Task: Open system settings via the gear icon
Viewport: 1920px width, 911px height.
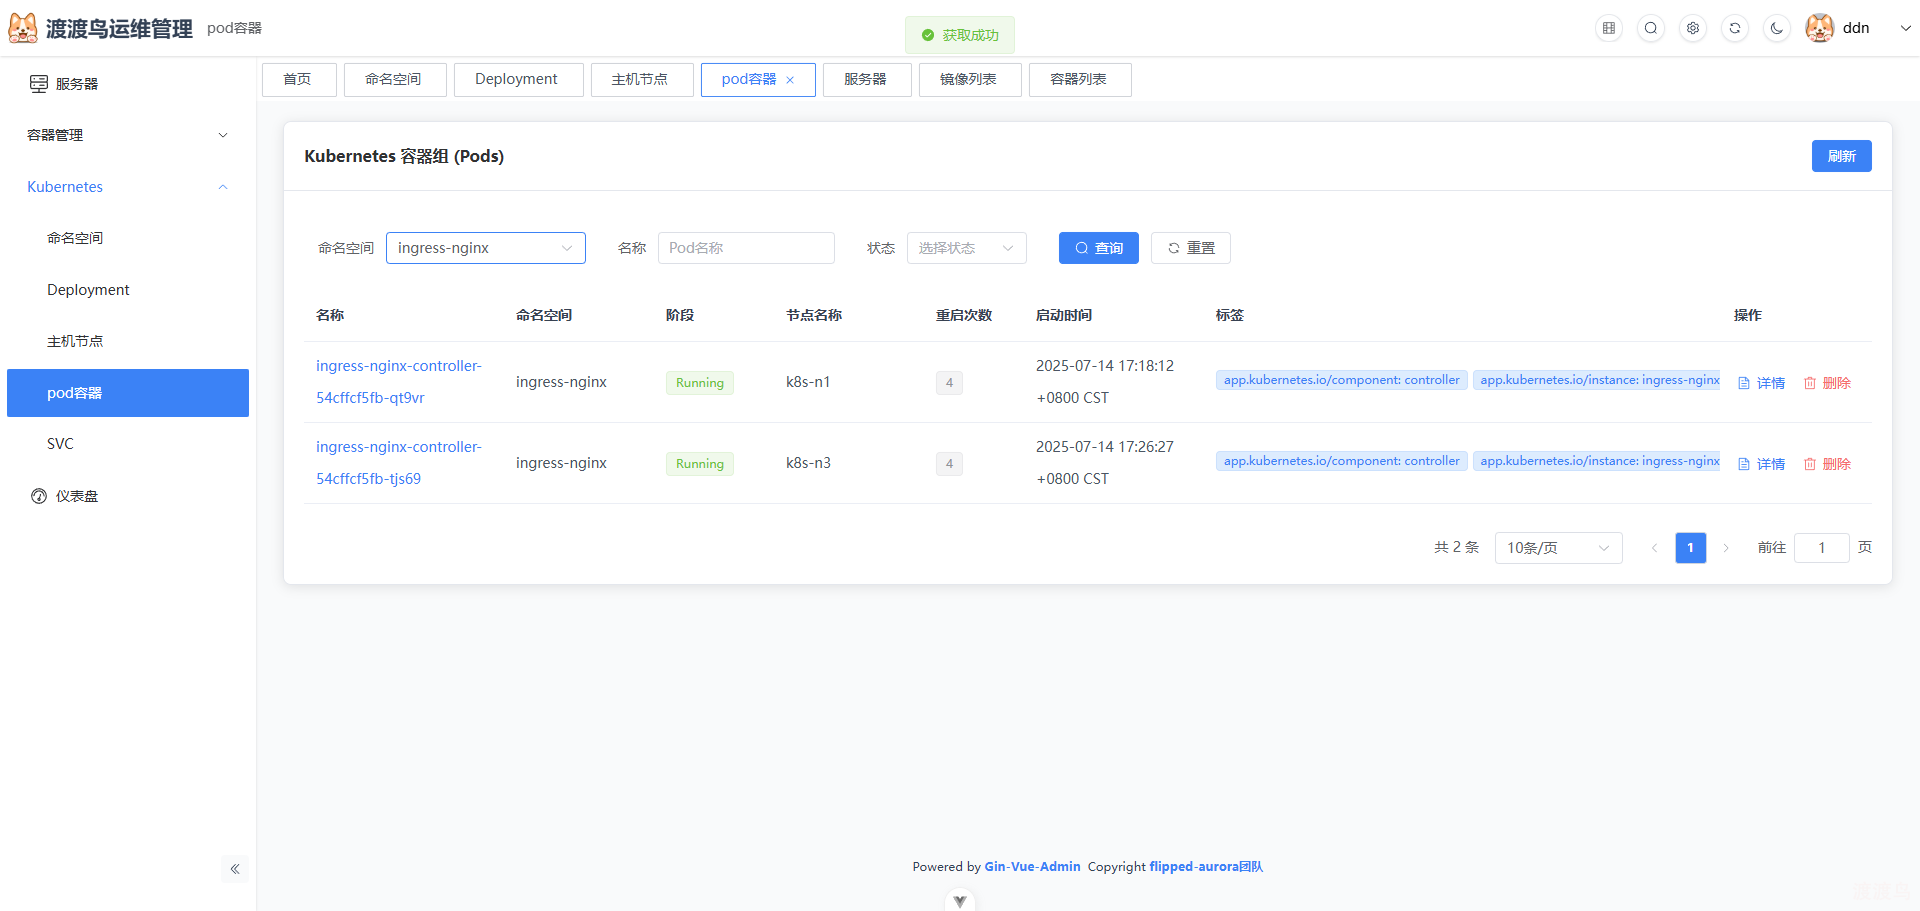Action: coord(1692,28)
